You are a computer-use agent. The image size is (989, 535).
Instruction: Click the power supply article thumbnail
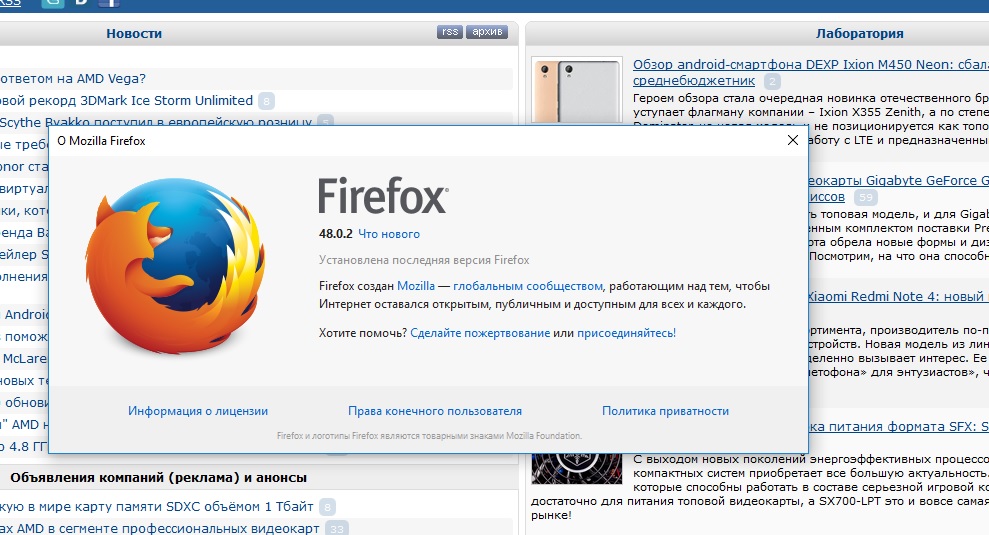[576, 468]
